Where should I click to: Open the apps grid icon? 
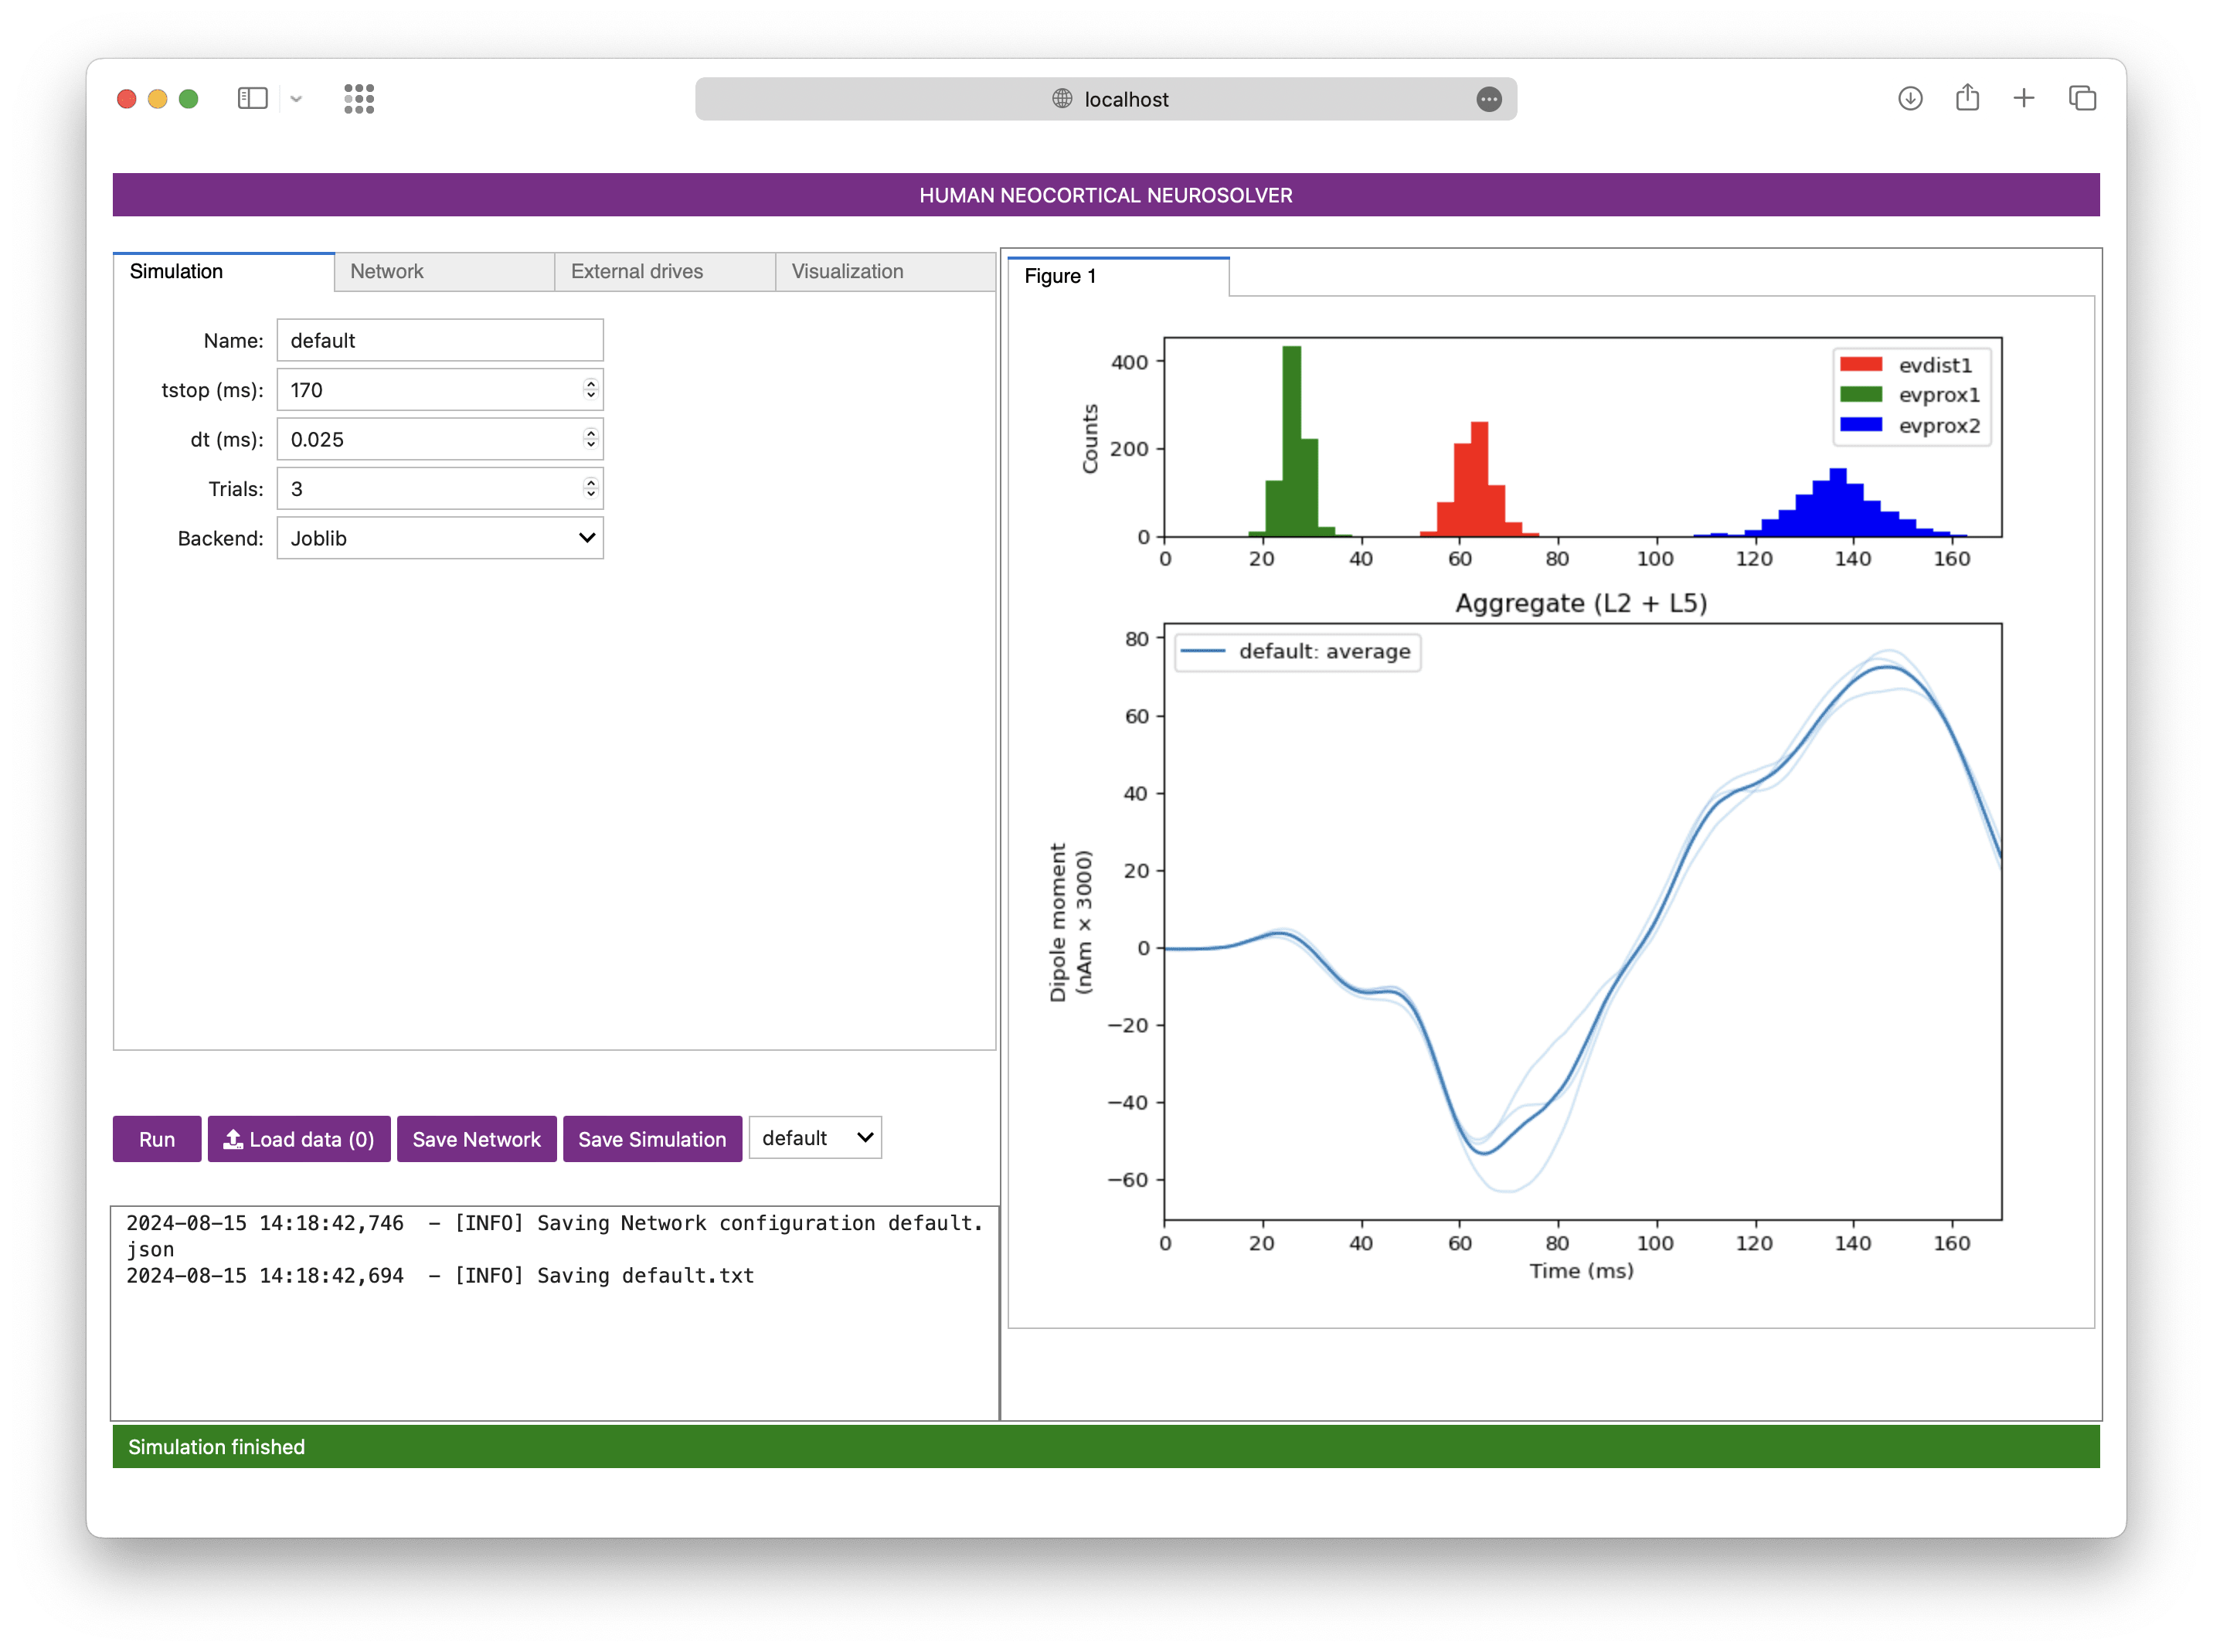(359, 98)
